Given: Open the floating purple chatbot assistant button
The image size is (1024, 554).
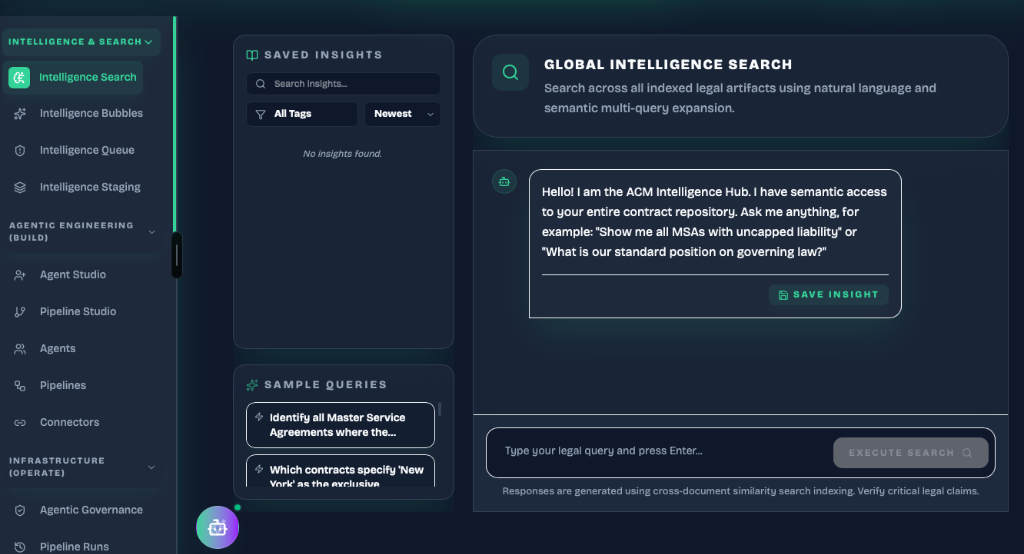Looking at the screenshot, I should (217, 527).
